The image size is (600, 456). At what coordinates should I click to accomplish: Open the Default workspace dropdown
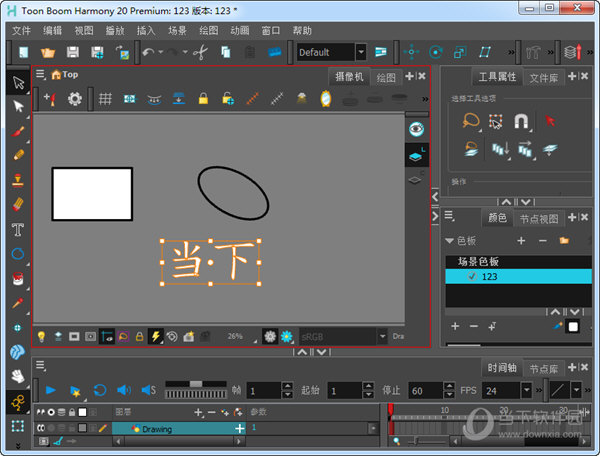pyautogui.click(x=361, y=52)
